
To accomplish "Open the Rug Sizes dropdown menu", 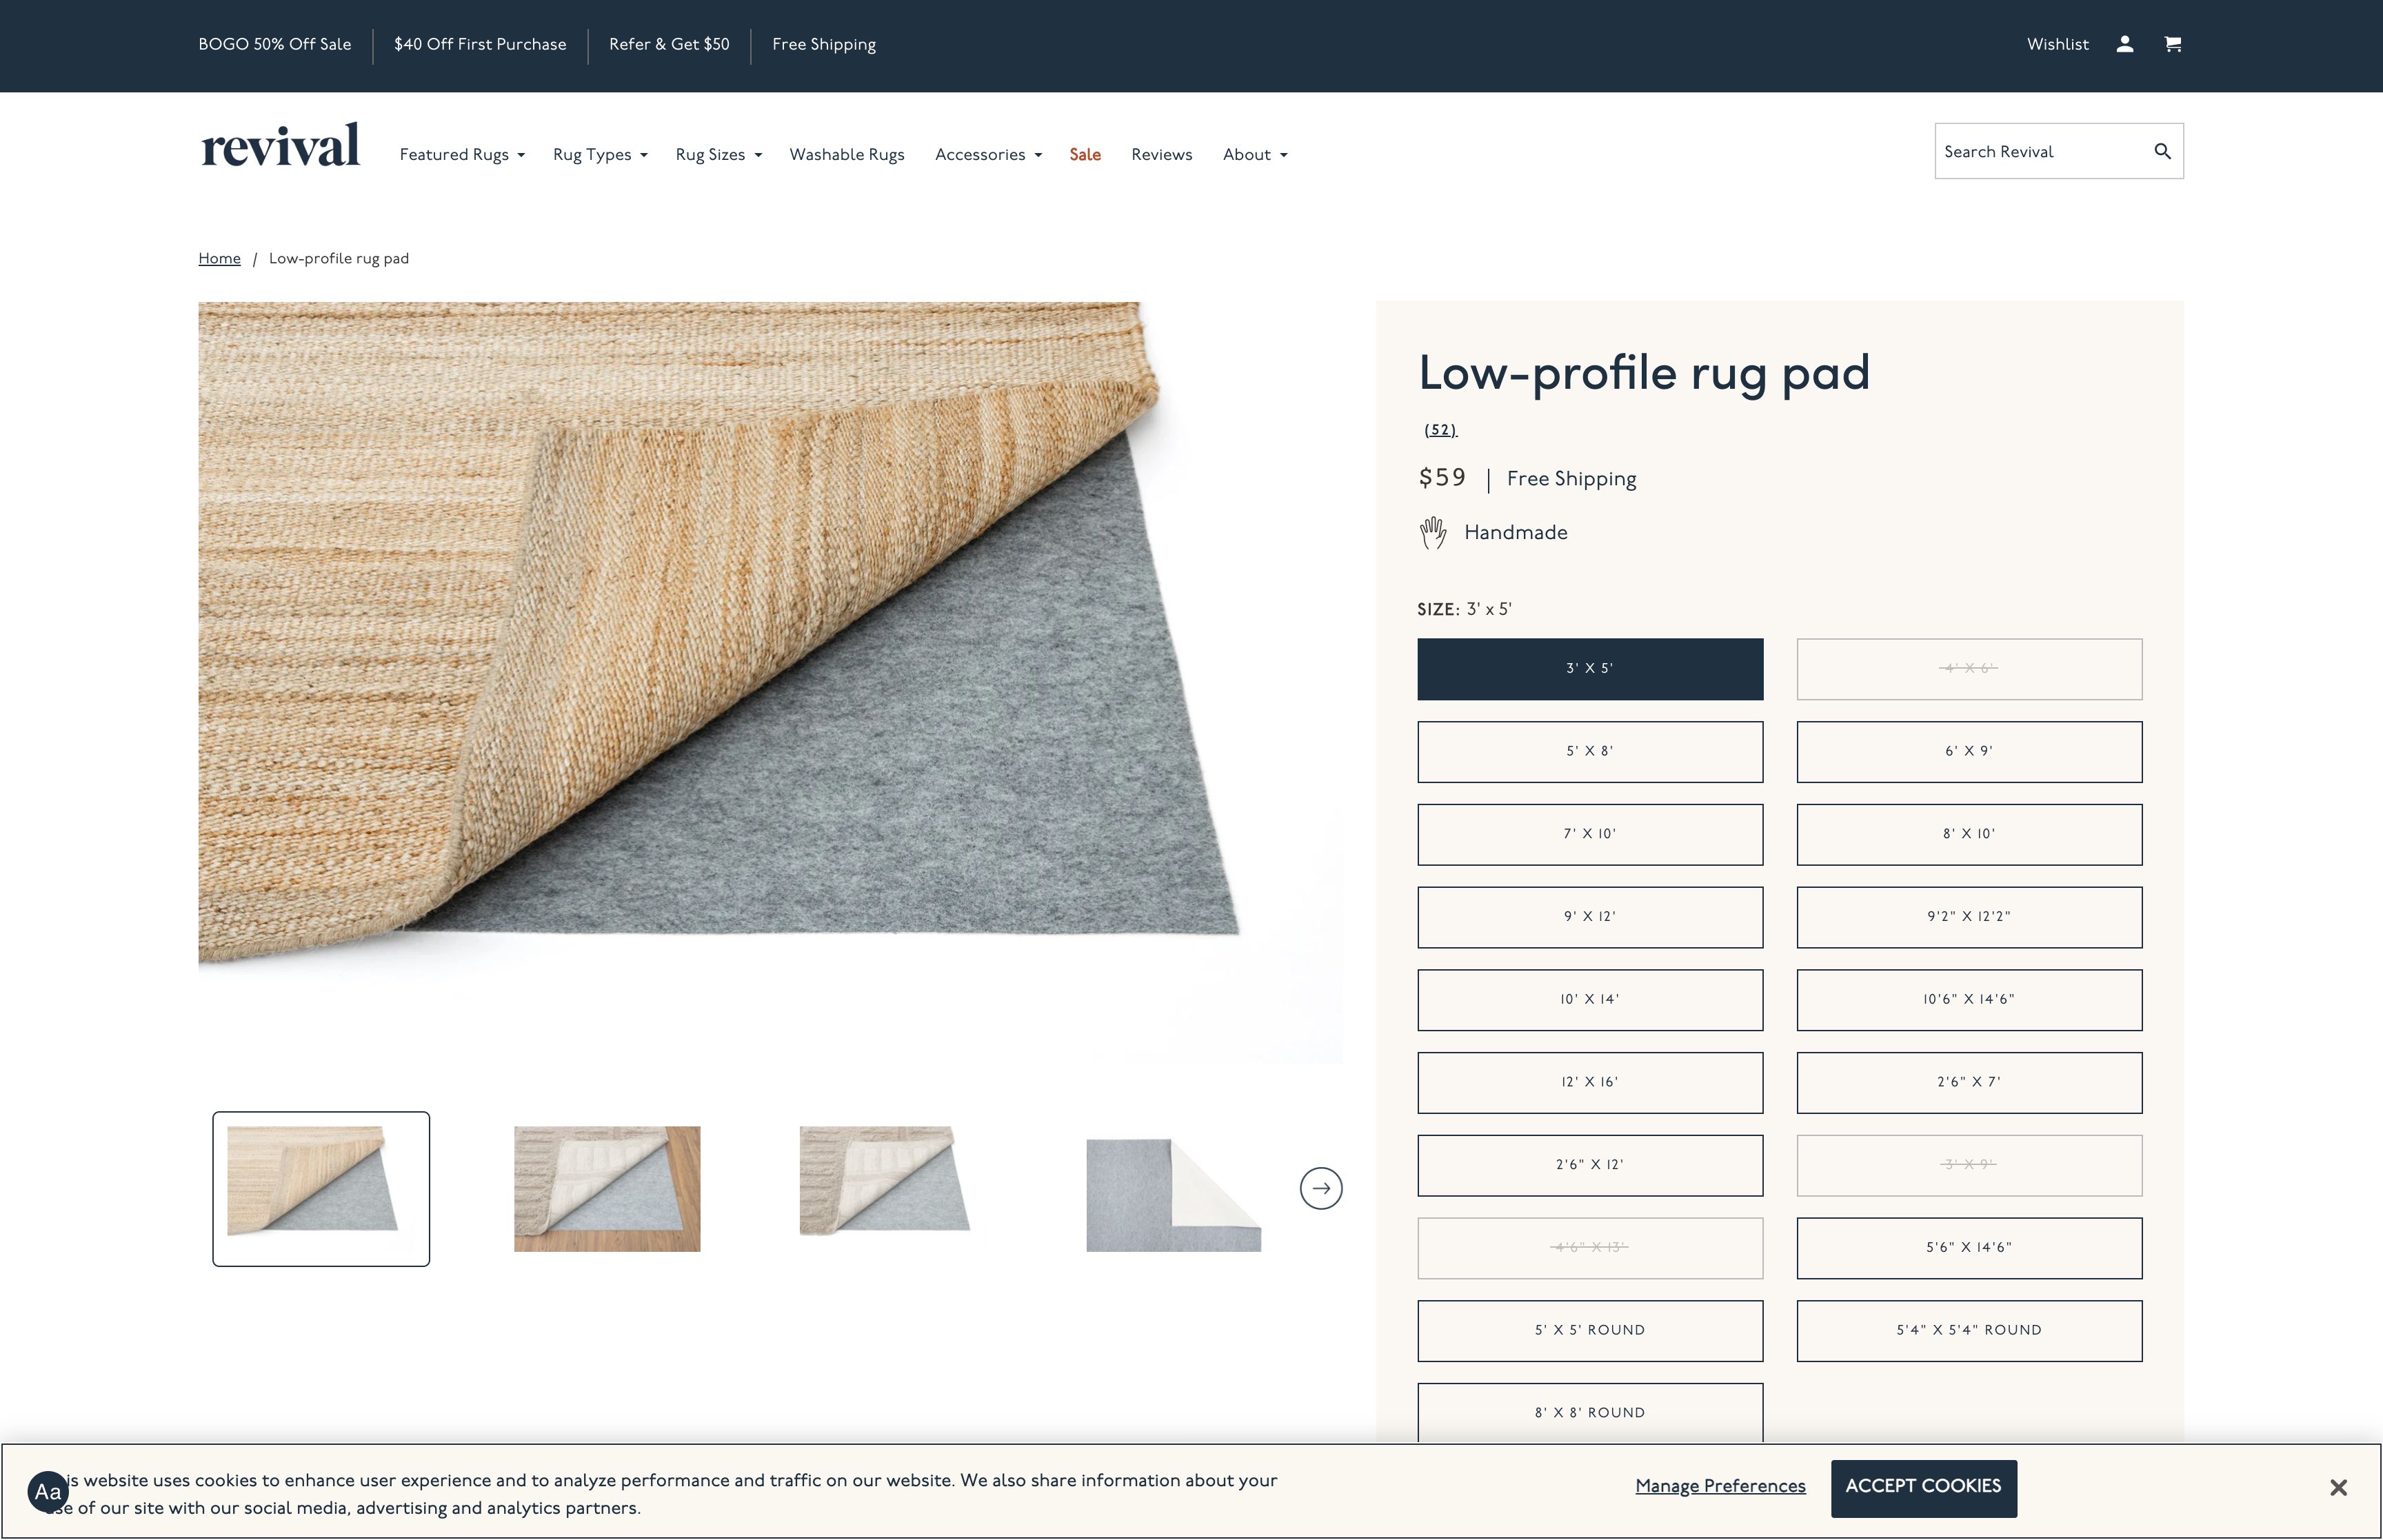I will pyautogui.click(x=718, y=154).
